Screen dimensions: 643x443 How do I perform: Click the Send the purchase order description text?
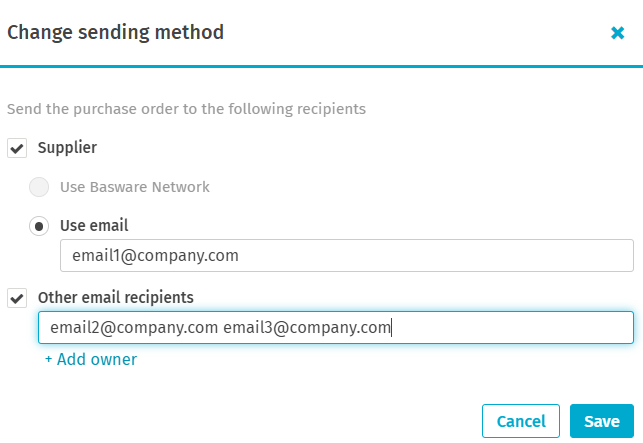tap(186, 109)
